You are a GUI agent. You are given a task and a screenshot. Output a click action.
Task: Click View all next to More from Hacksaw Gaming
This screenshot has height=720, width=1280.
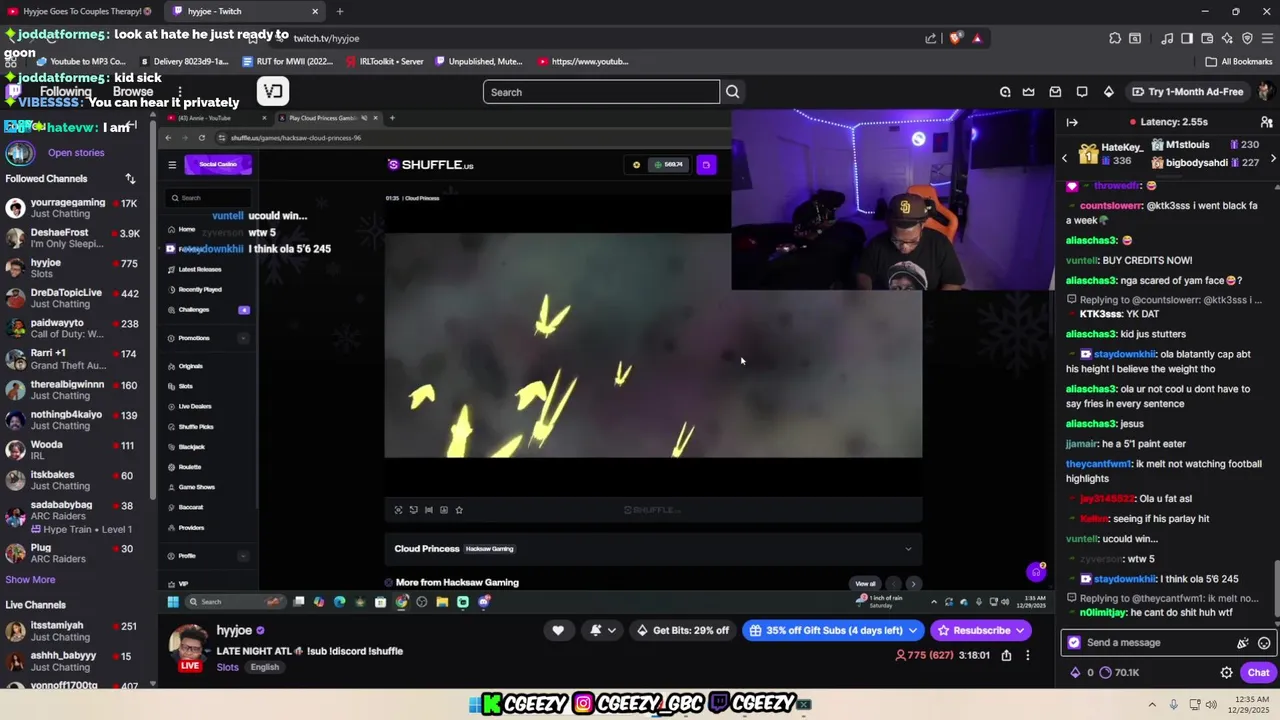coord(865,583)
